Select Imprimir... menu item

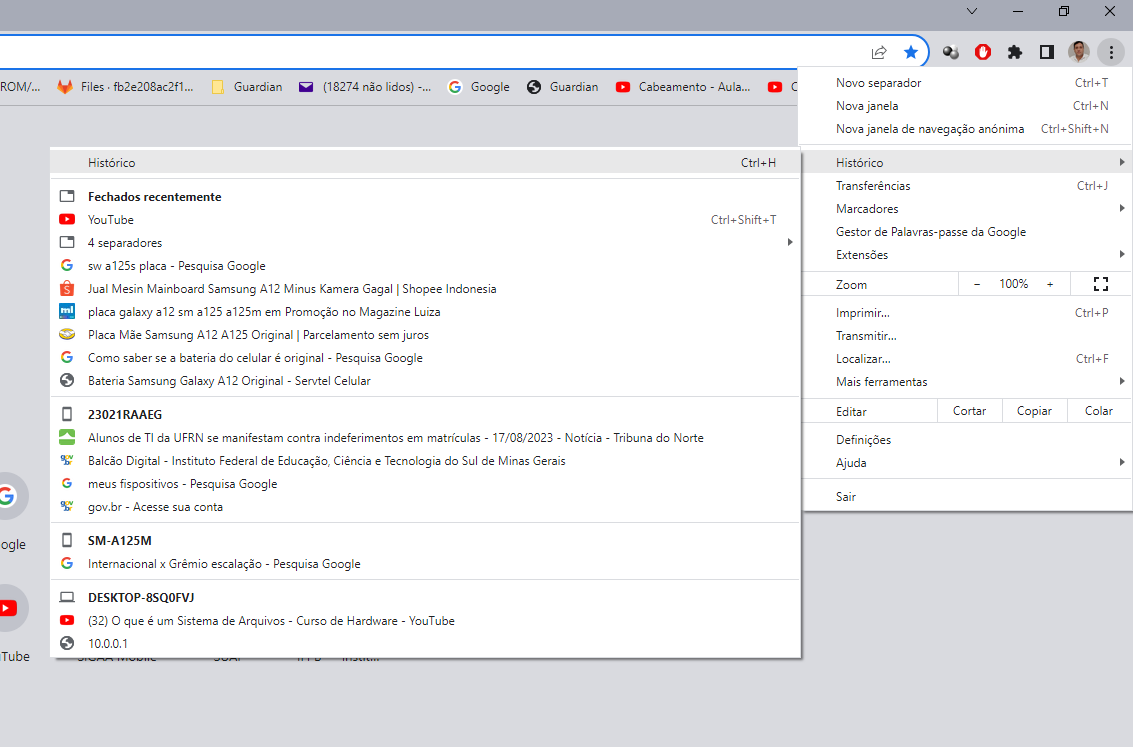point(966,313)
